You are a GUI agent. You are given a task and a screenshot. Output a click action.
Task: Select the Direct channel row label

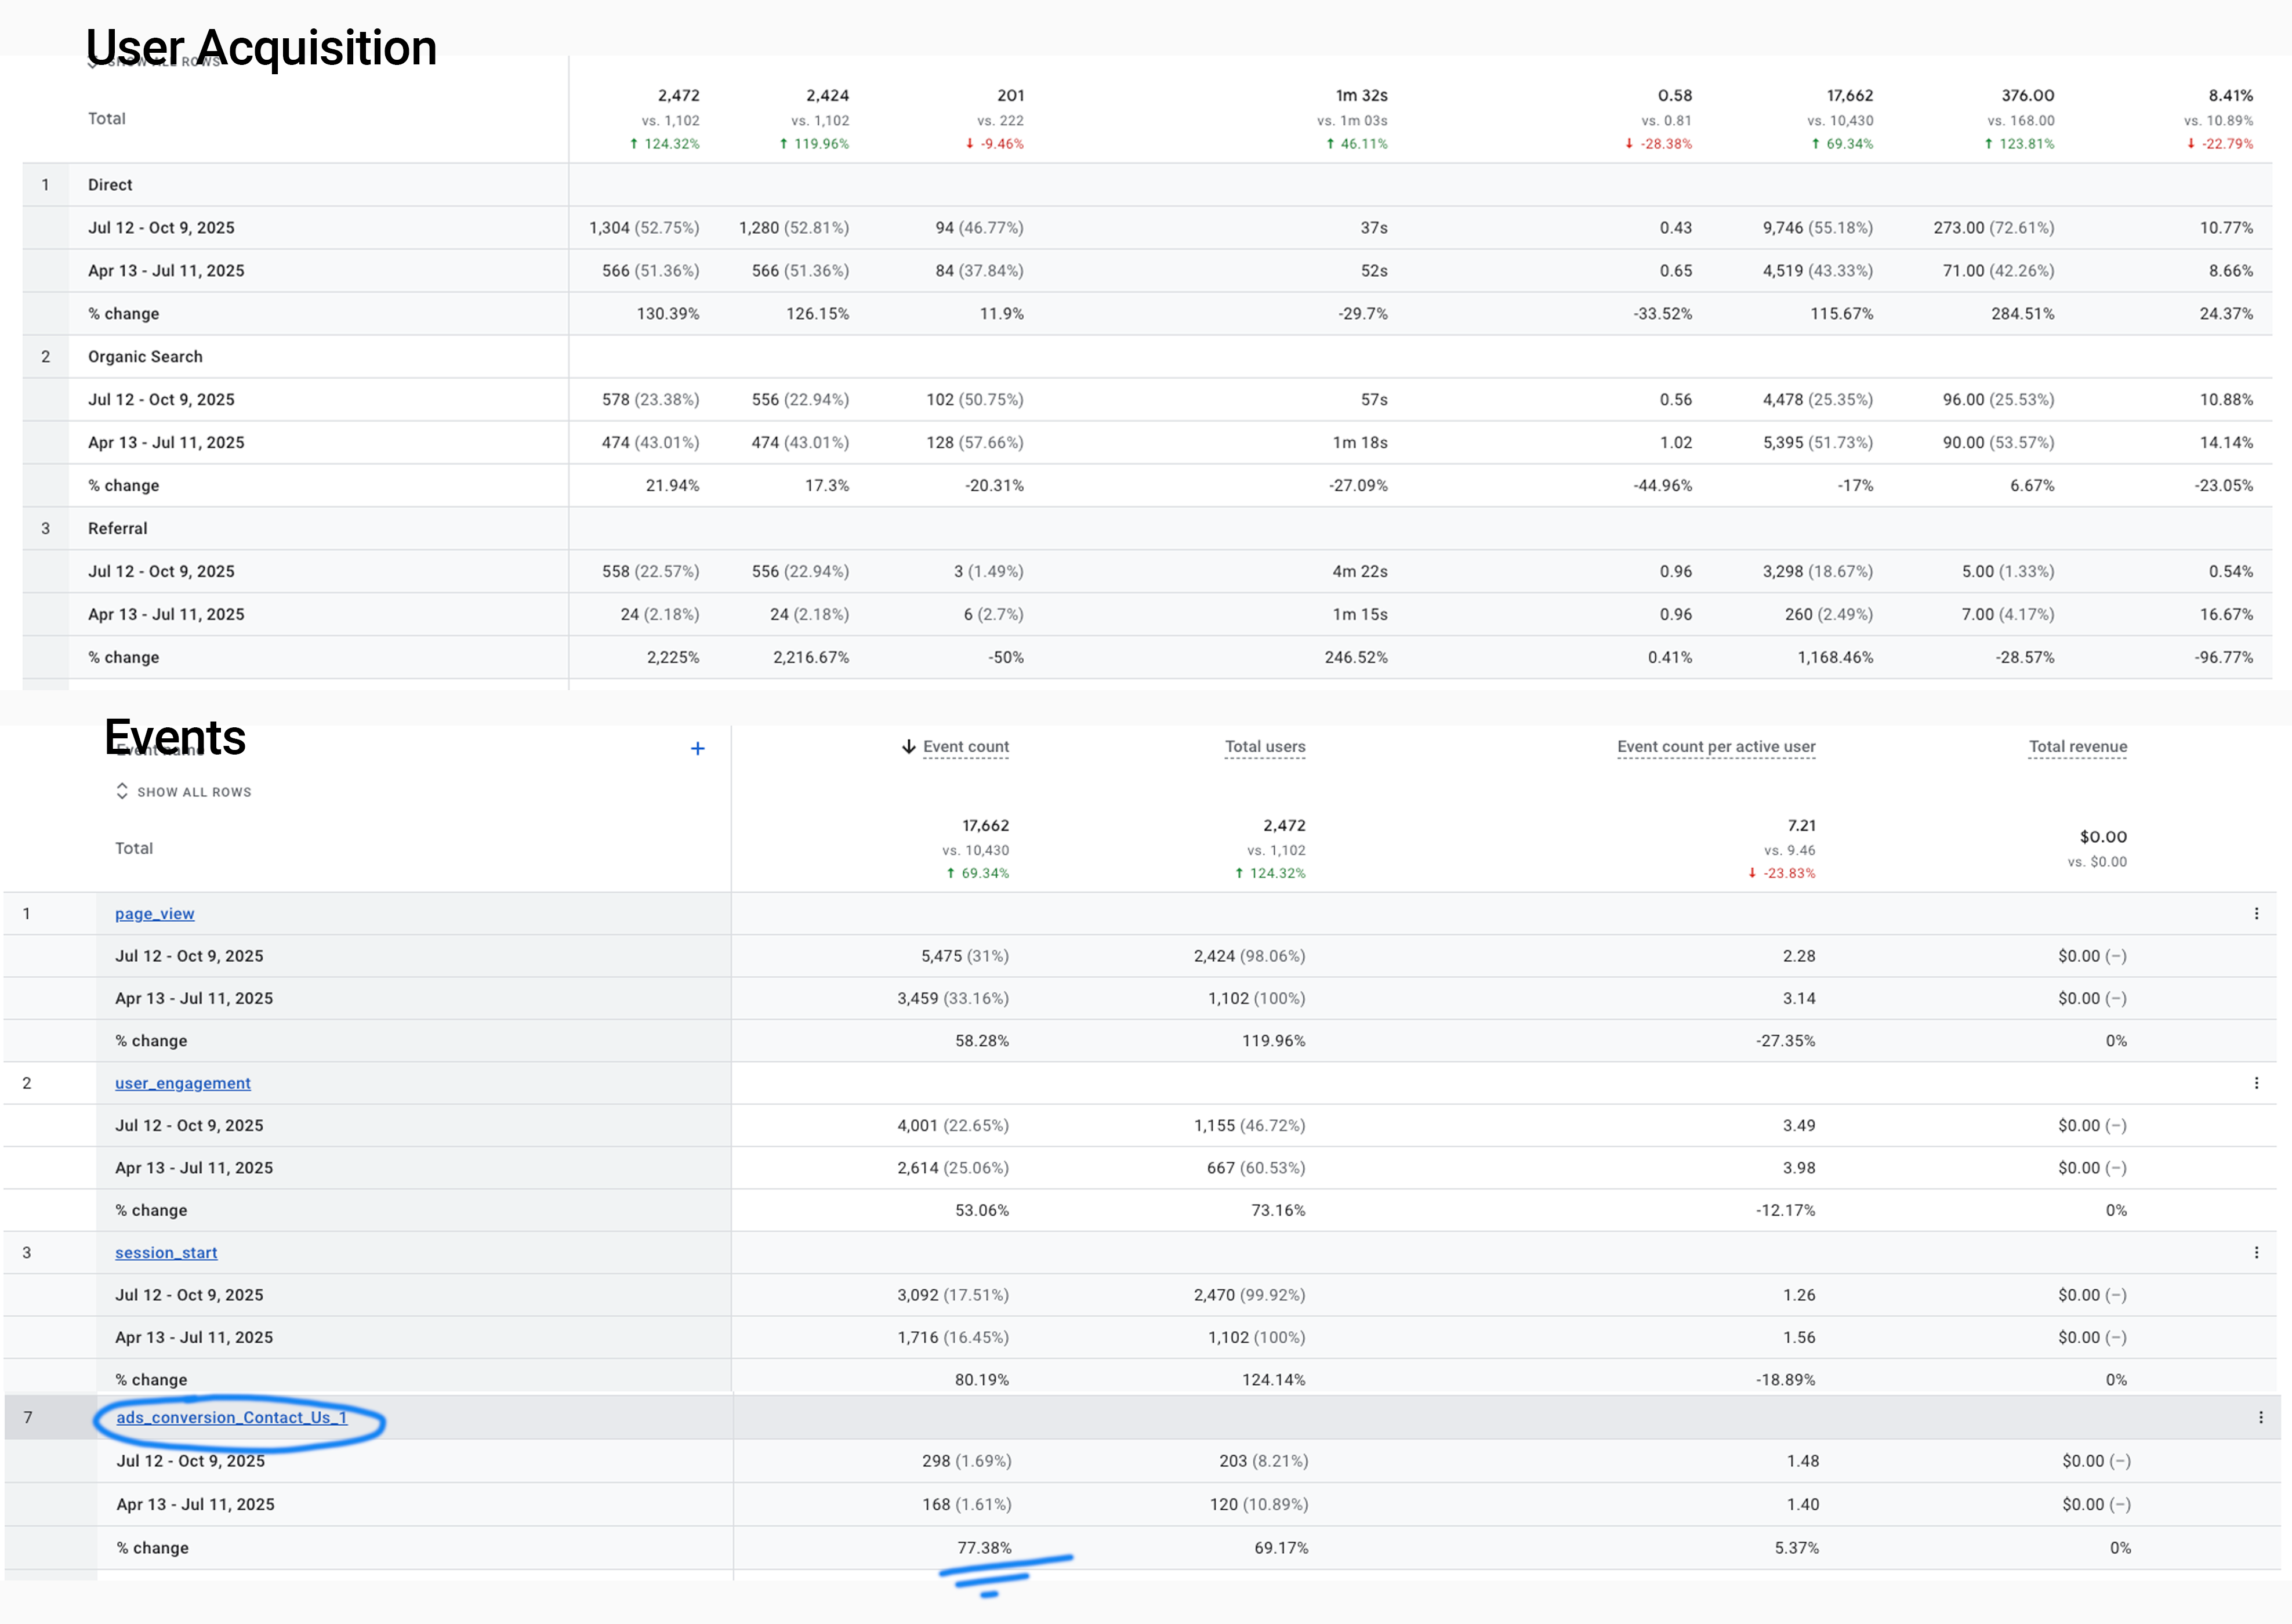tap(110, 185)
